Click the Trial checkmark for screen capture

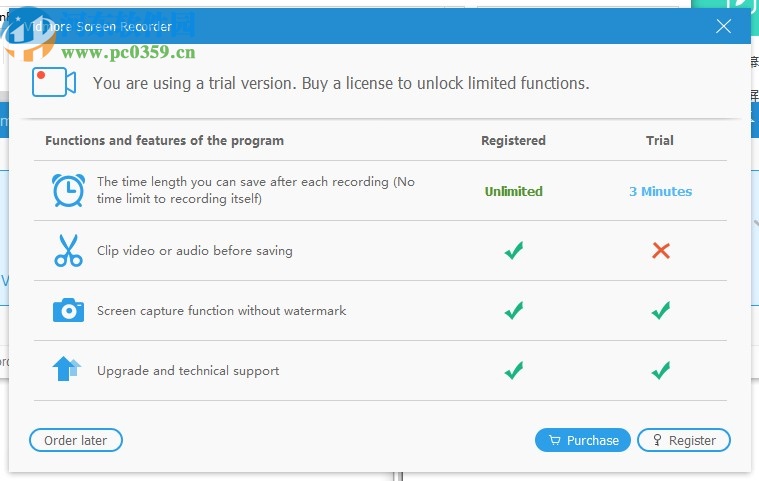pos(660,311)
